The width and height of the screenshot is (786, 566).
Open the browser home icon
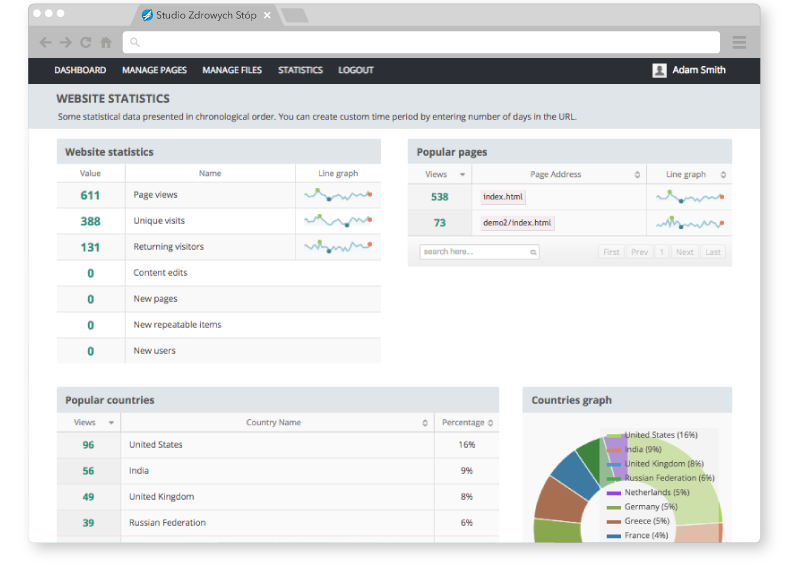pos(106,43)
